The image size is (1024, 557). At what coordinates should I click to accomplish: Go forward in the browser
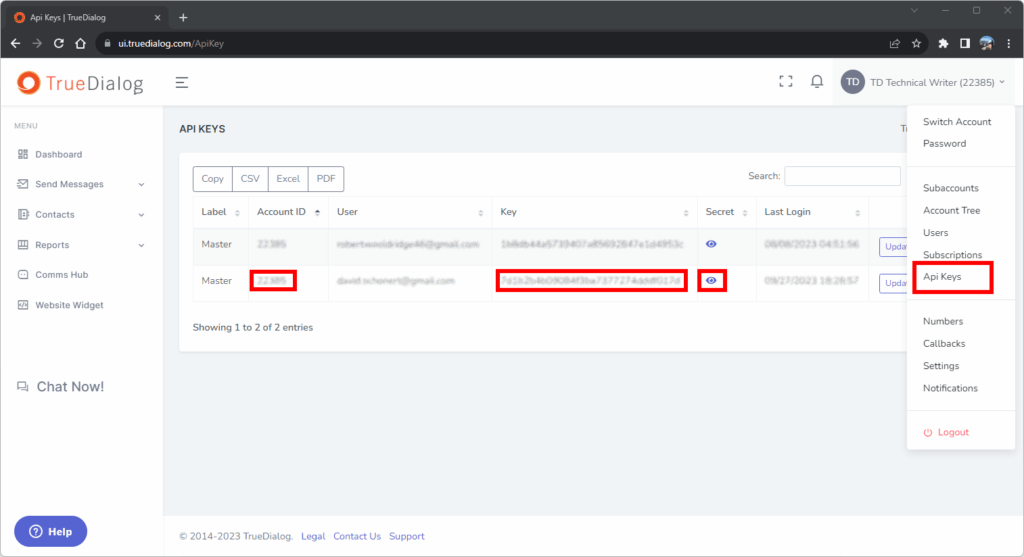click(x=37, y=43)
